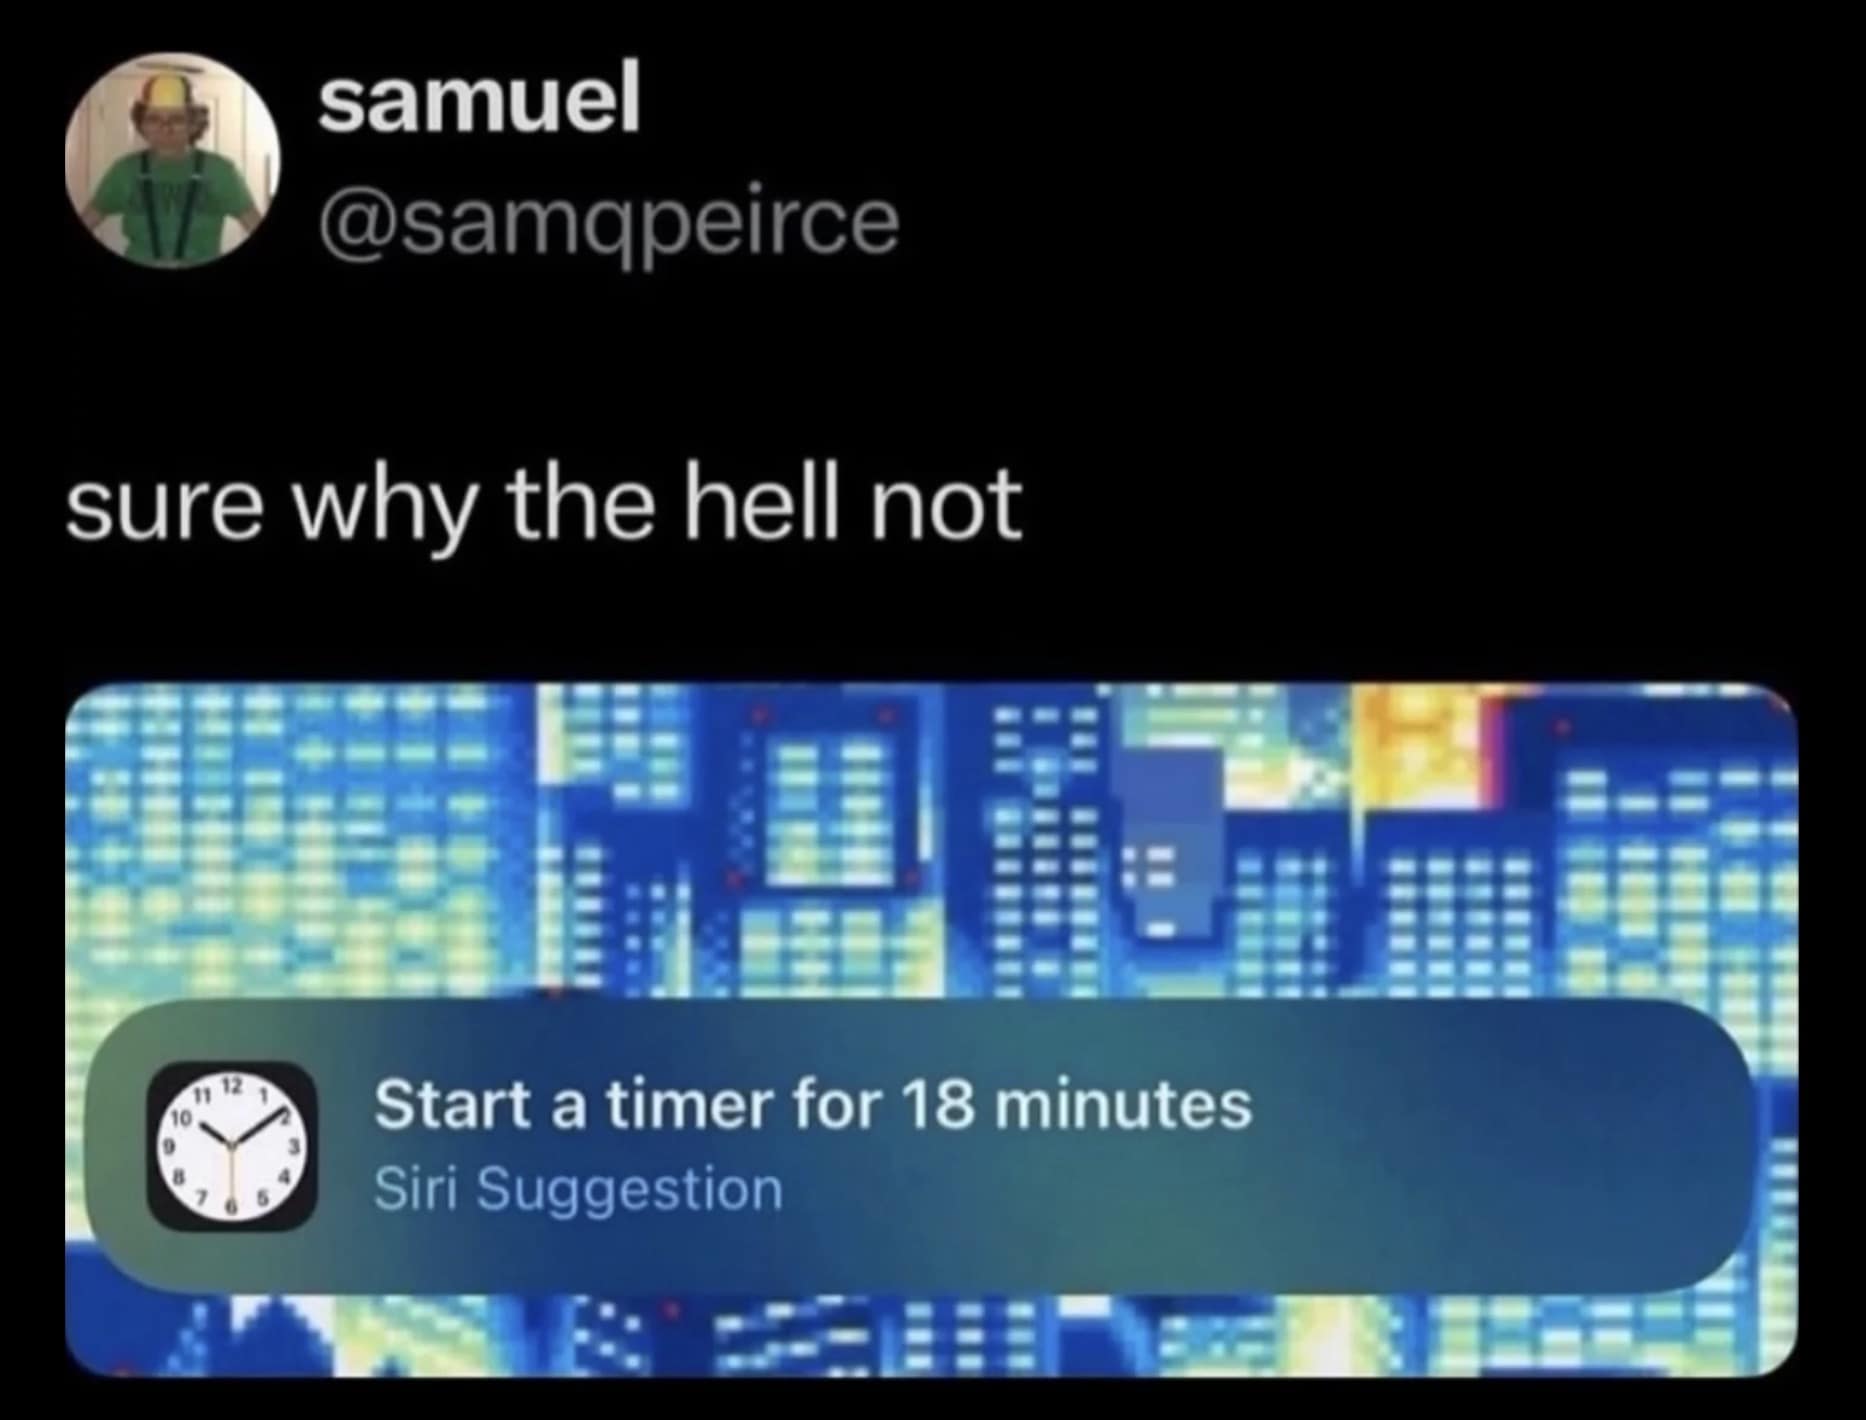Select the tweet text "sure why the hell not"
Viewport: 1866px width, 1420px height.
coord(544,506)
